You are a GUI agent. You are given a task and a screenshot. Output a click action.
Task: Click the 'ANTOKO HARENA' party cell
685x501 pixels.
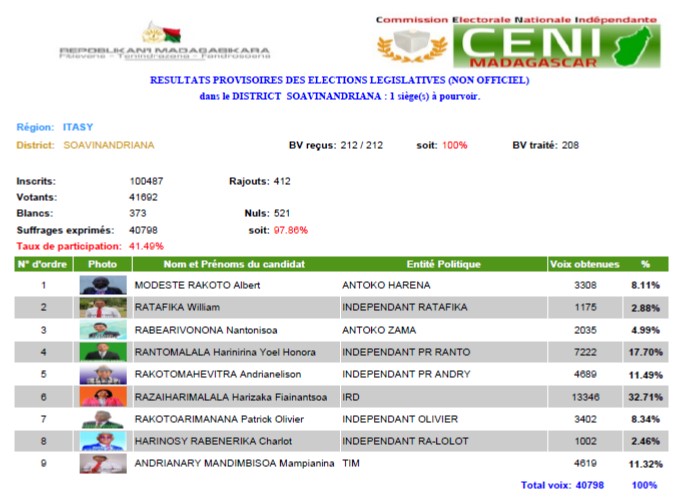(x=386, y=285)
